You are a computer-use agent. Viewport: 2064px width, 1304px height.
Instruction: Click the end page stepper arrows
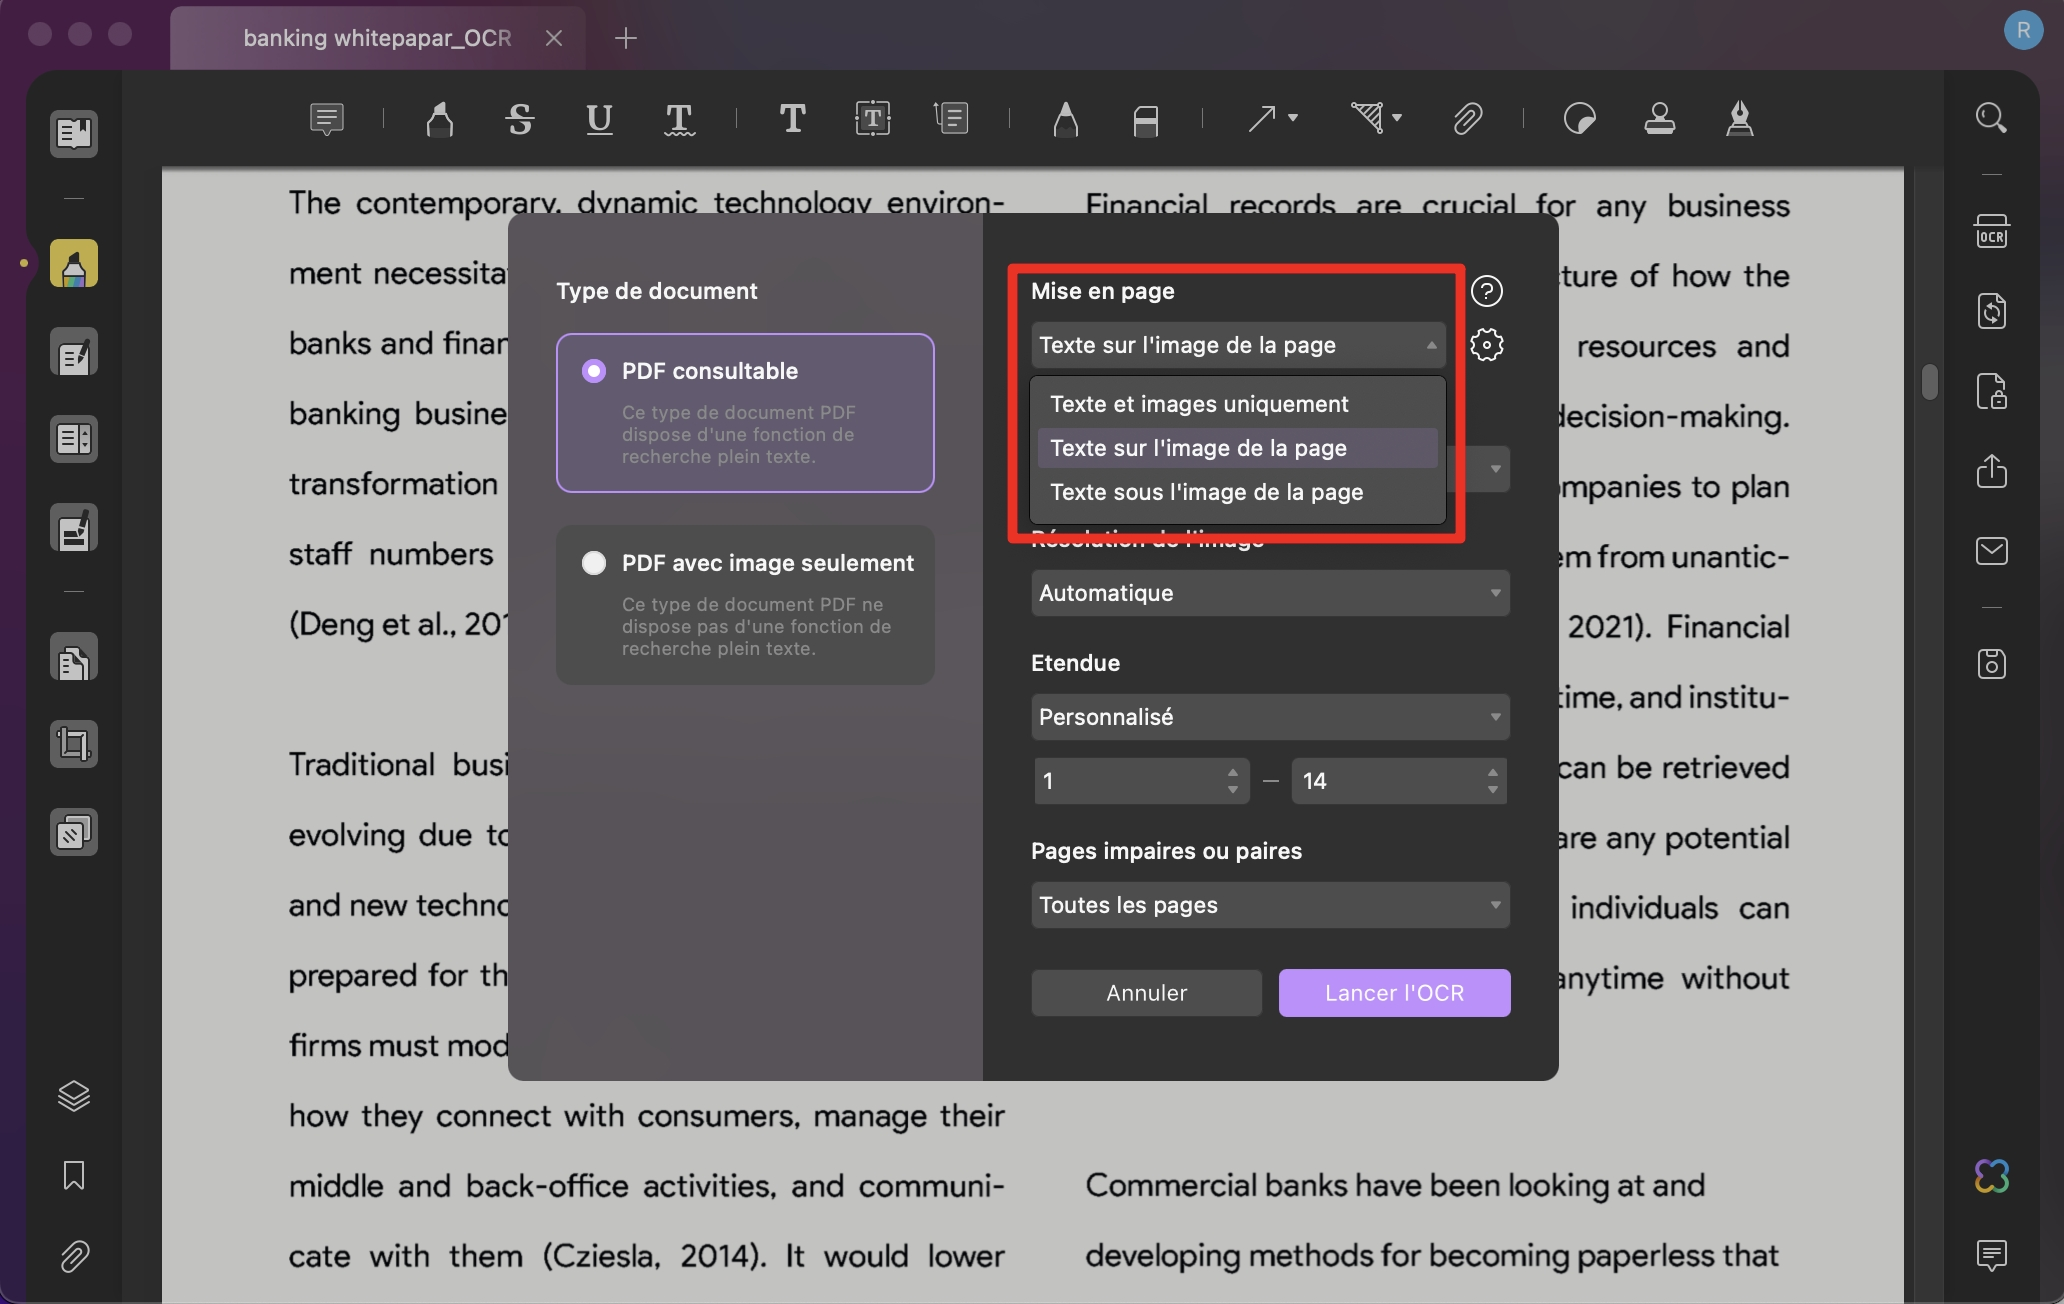click(1493, 781)
